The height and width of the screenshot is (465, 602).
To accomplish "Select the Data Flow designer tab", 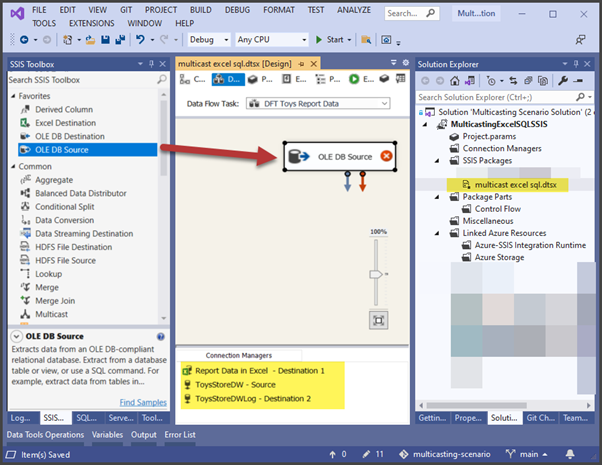I will pyautogui.click(x=228, y=79).
